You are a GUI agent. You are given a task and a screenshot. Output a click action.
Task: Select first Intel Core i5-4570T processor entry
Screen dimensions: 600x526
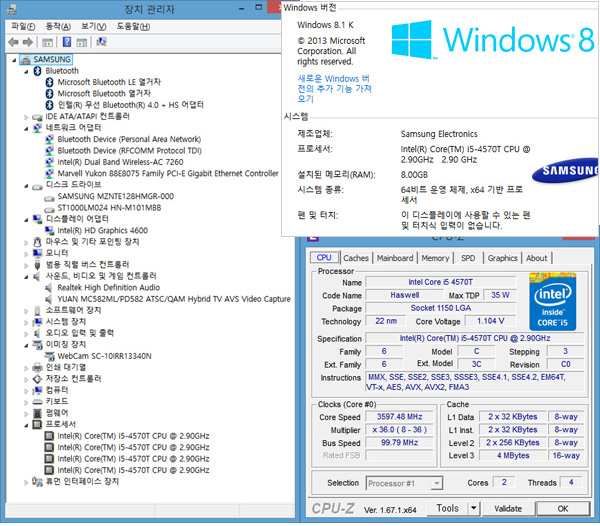[133, 436]
